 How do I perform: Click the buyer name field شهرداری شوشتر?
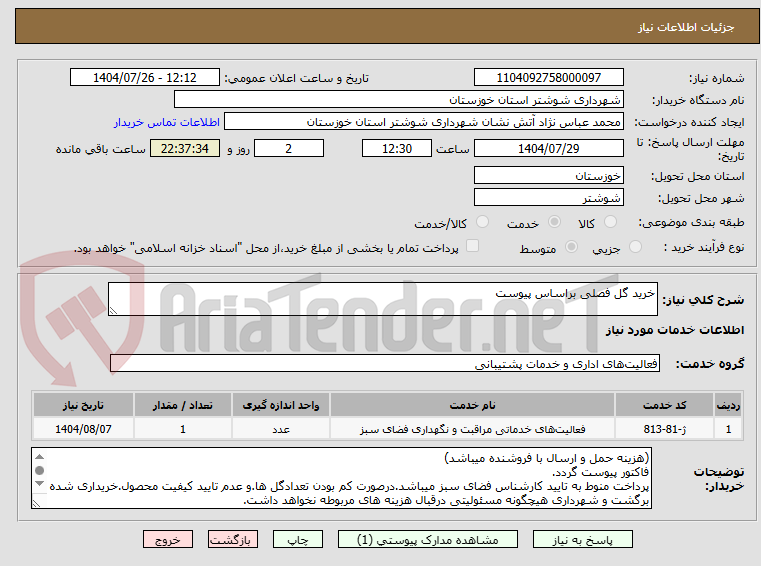pyautogui.click(x=398, y=100)
